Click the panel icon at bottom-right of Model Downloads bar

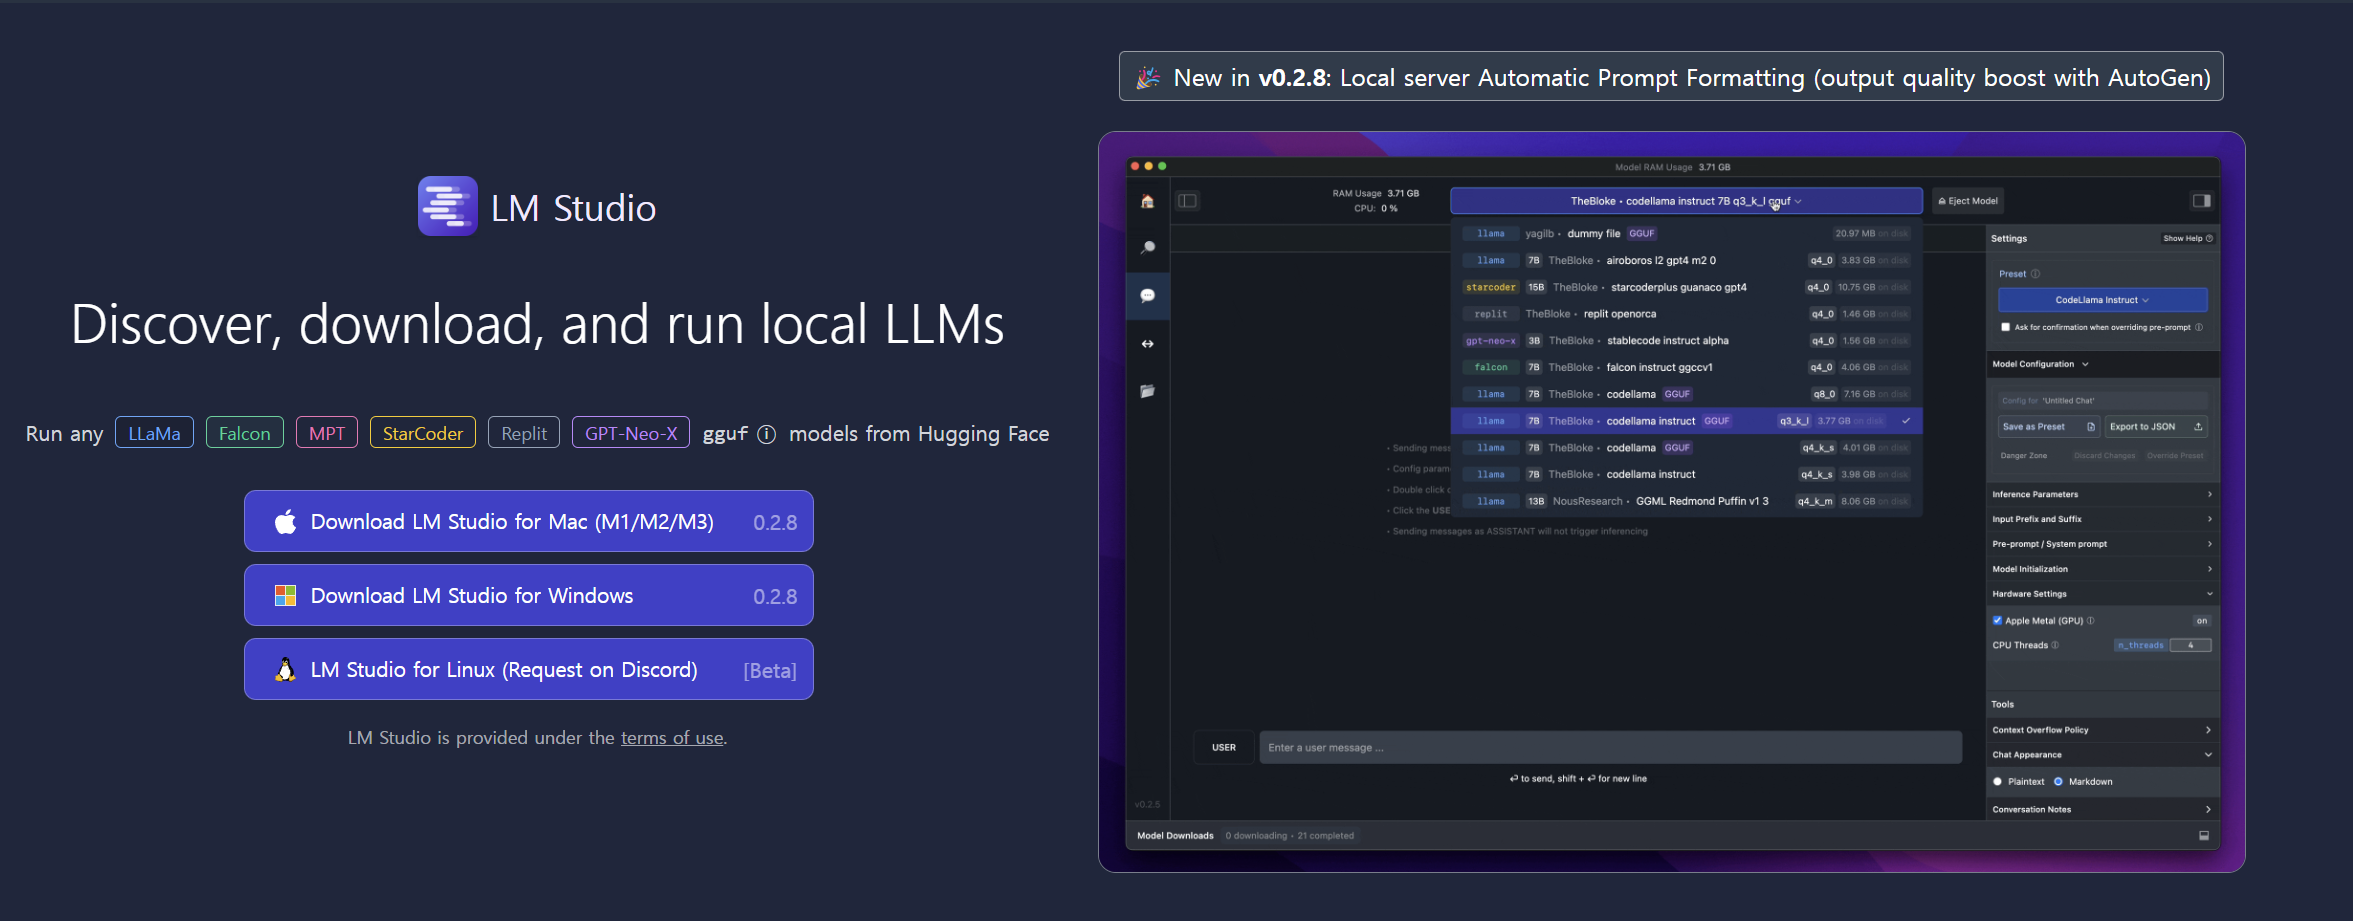(x=2204, y=836)
